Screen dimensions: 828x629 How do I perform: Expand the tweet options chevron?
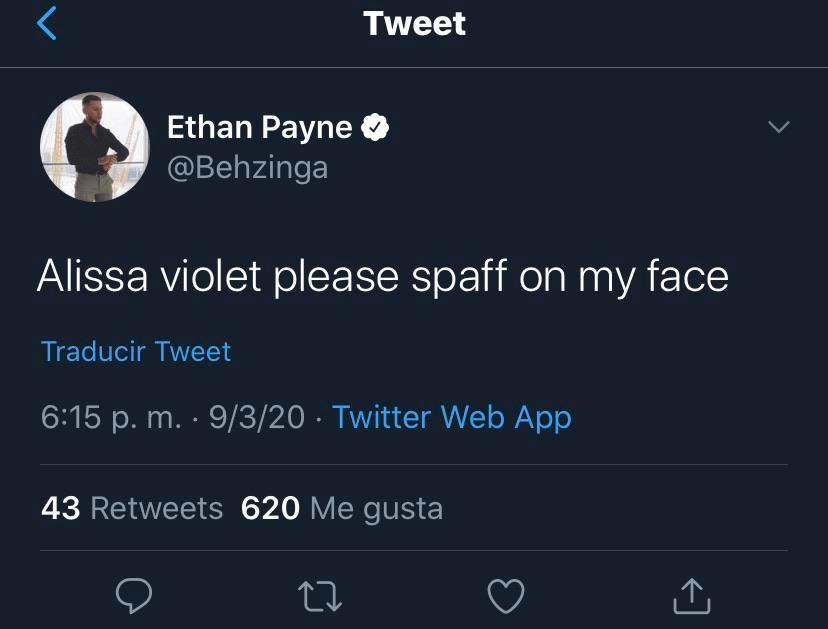[x=777, y=127]
